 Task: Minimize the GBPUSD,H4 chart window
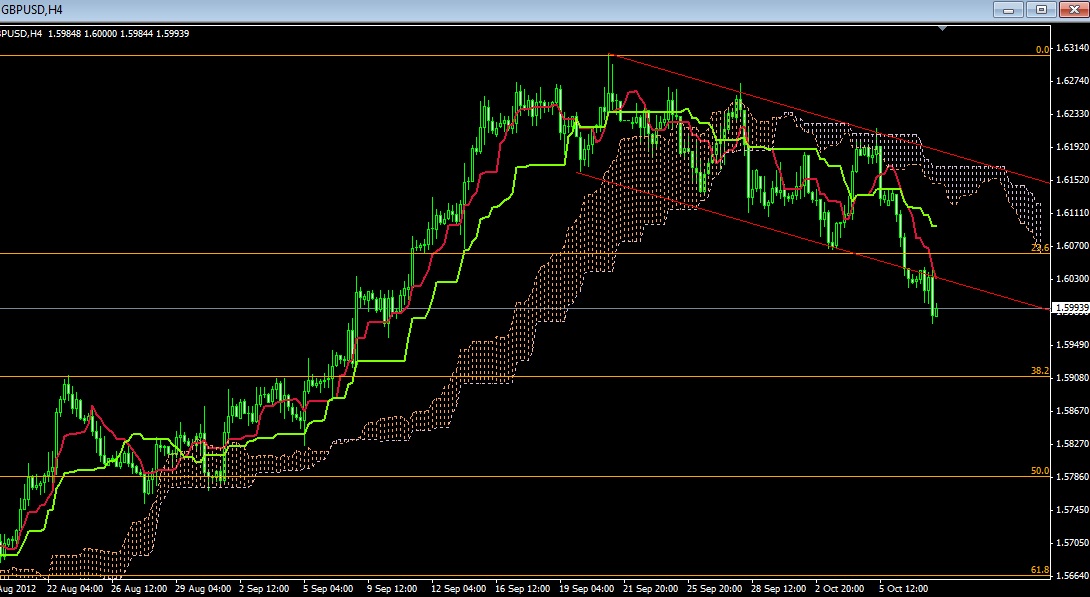click(x=1009, y=10)
